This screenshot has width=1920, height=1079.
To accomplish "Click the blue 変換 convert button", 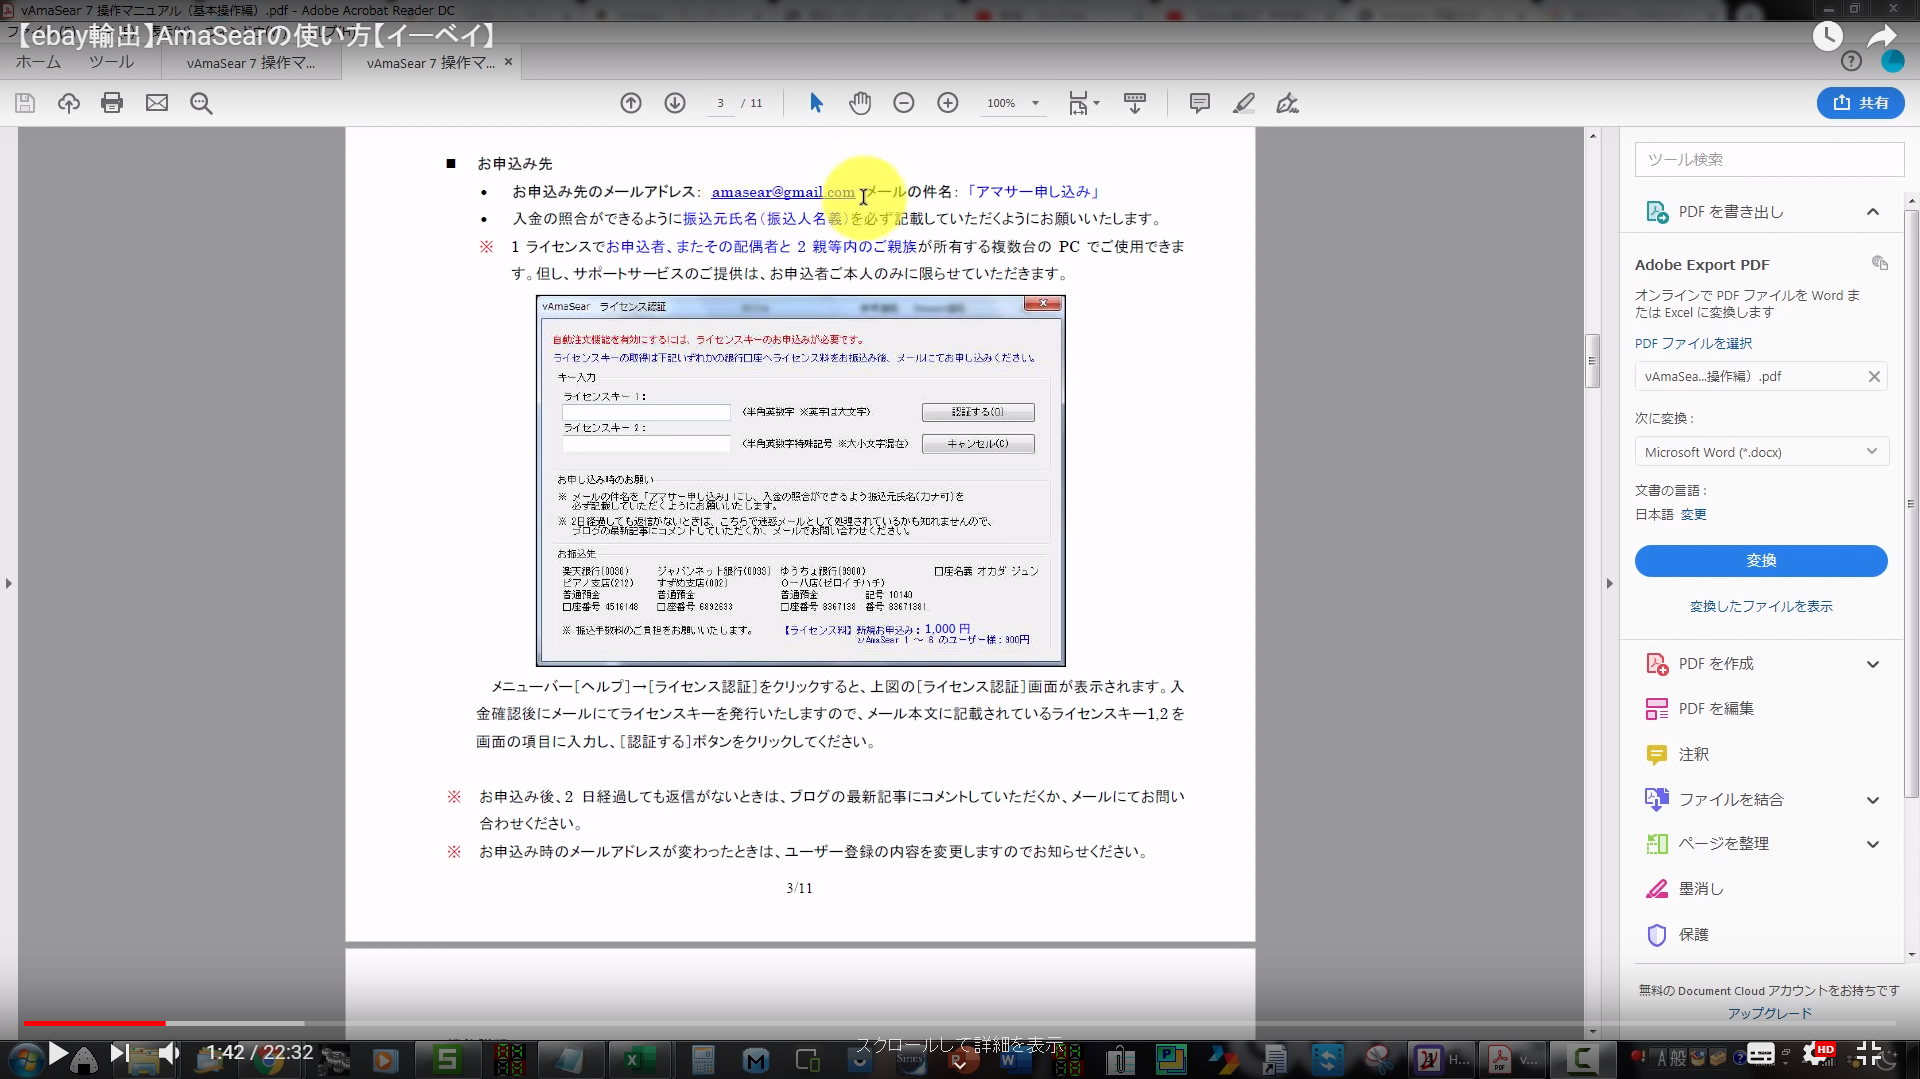I will click(x=1761, y=561).
